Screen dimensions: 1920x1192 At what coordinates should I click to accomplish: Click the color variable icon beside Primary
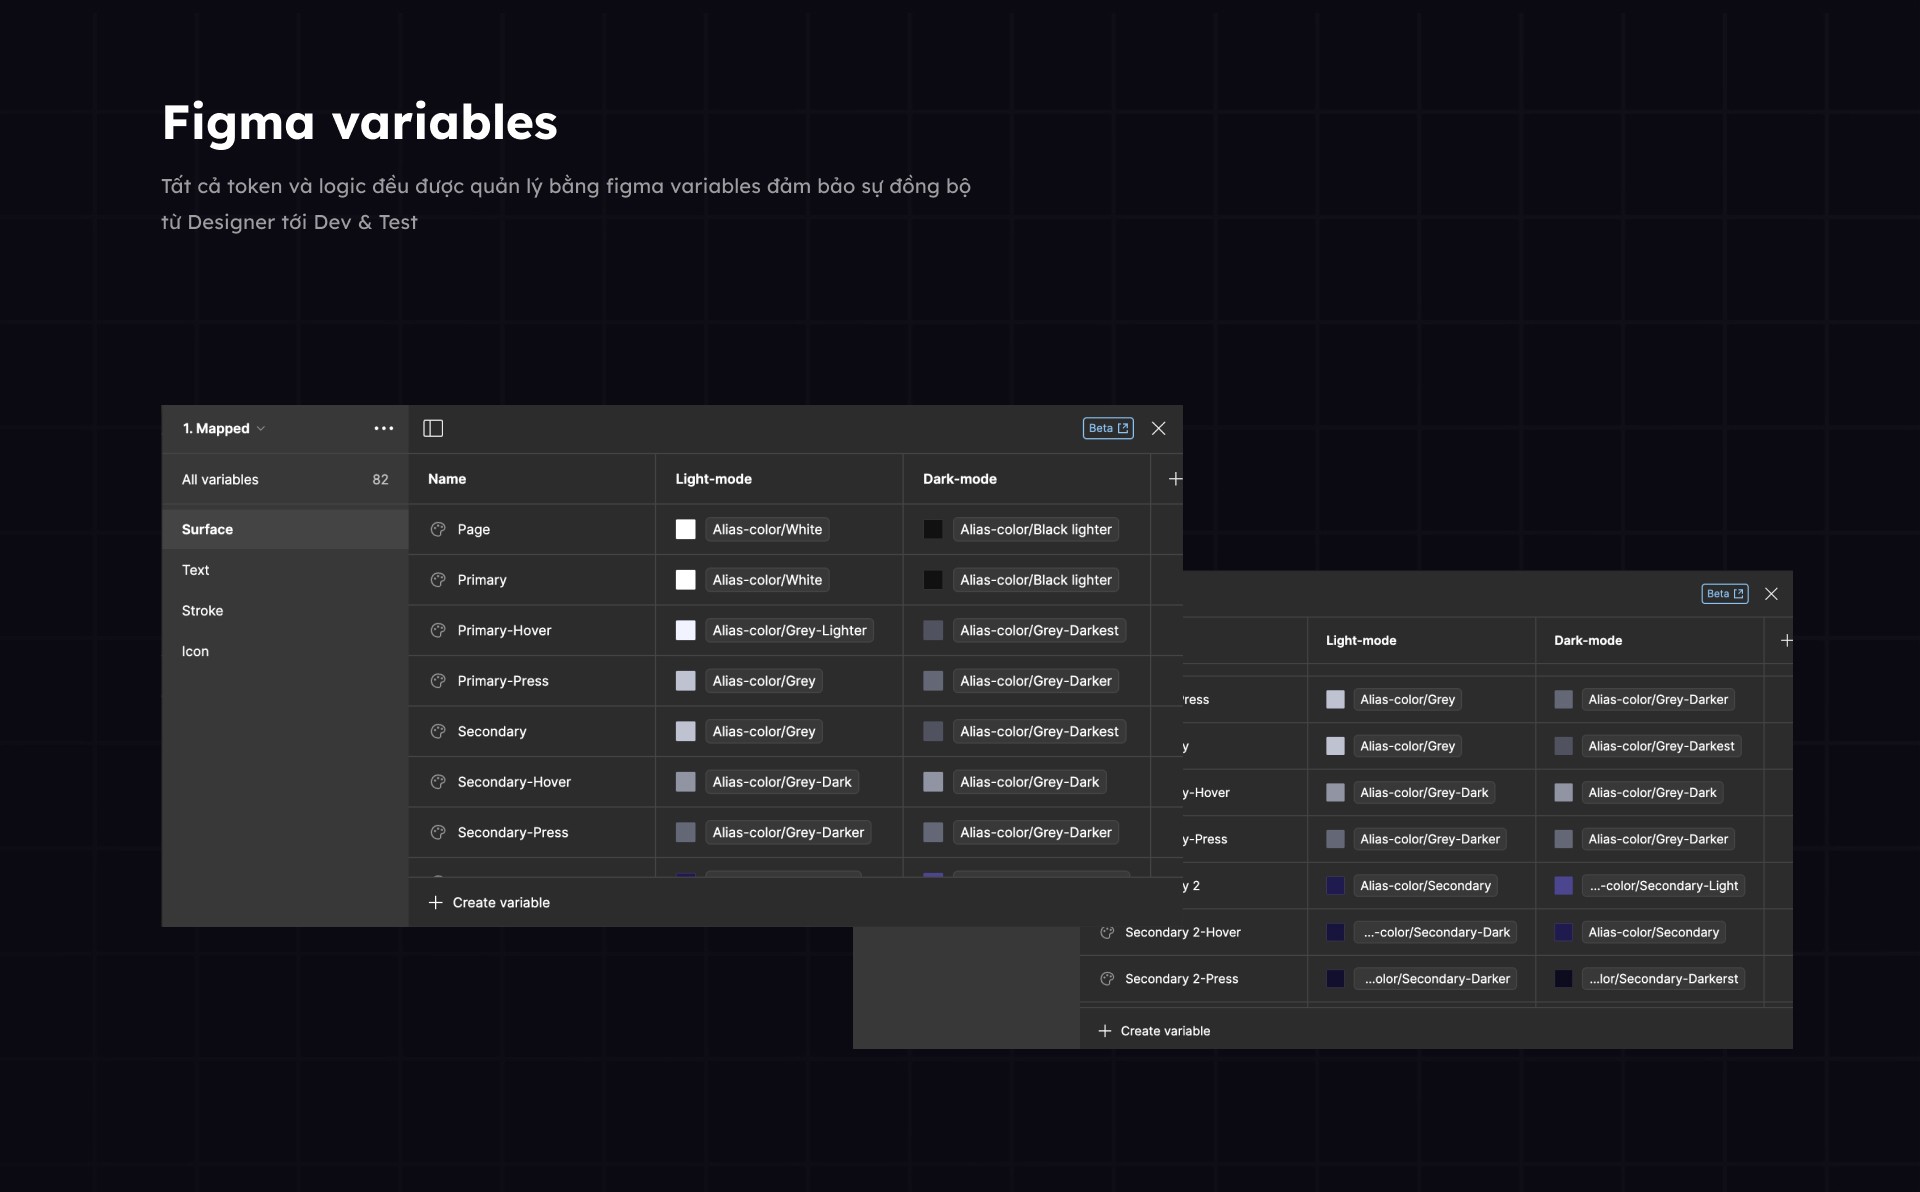coord(438,580)
